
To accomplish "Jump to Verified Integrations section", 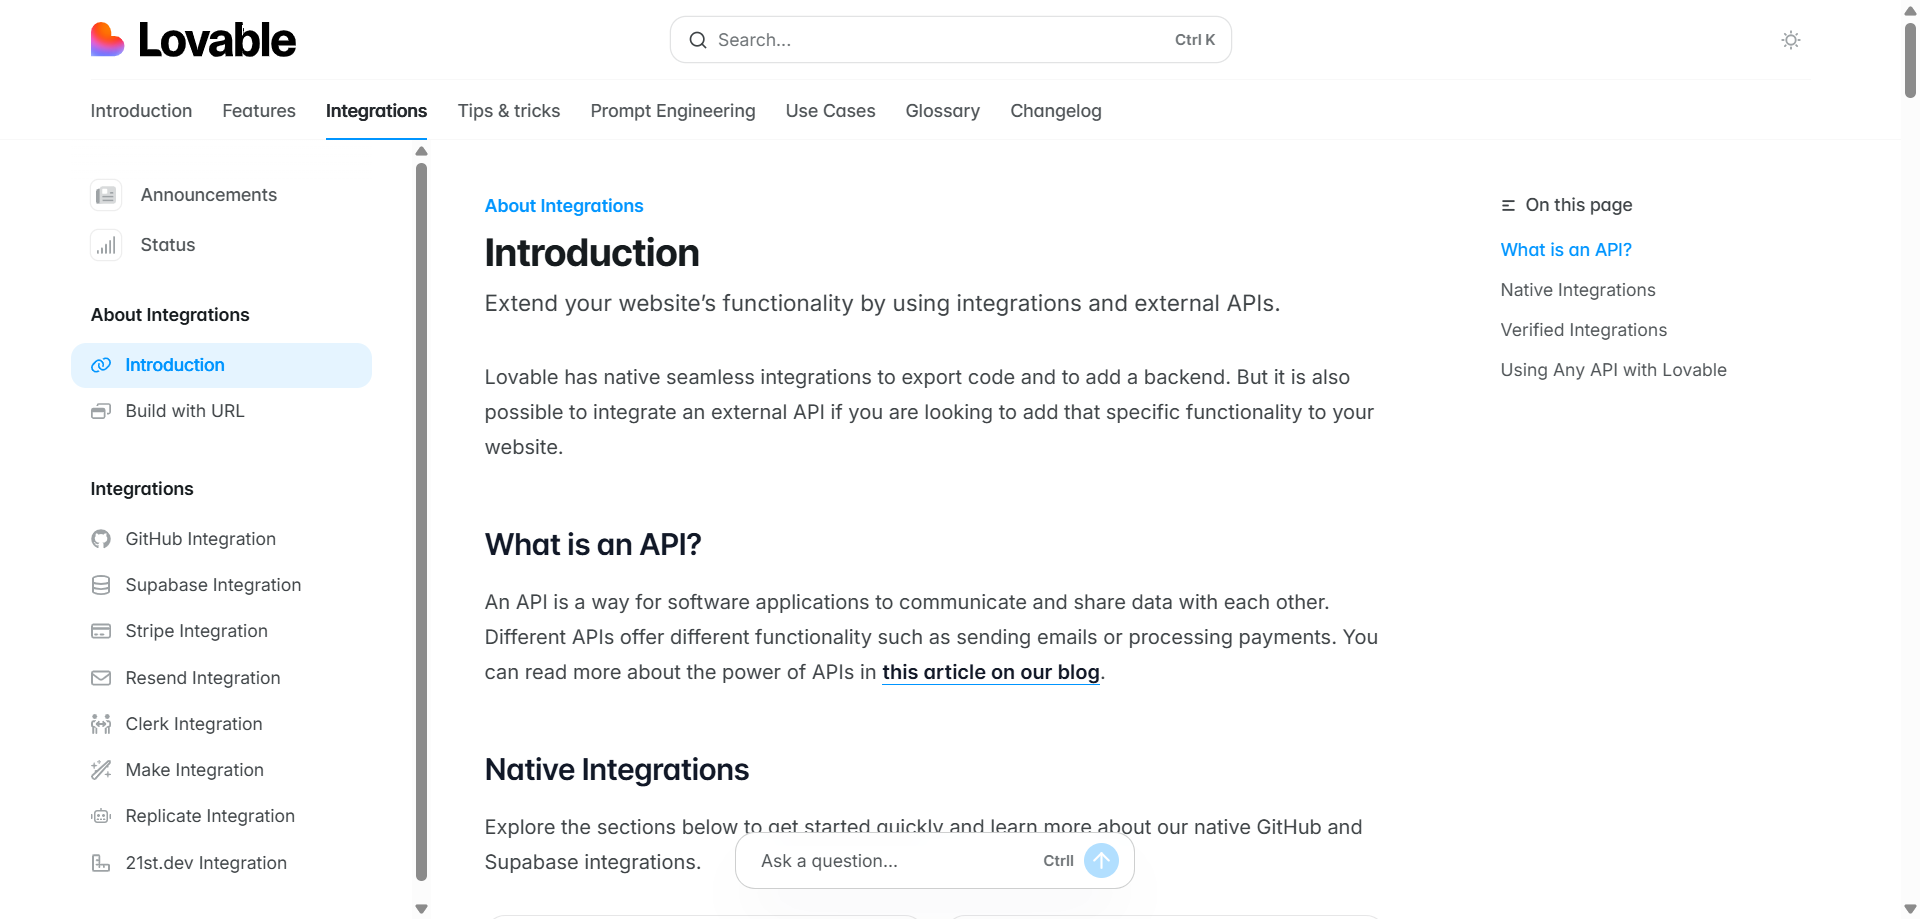I will tap(1584, 330).
